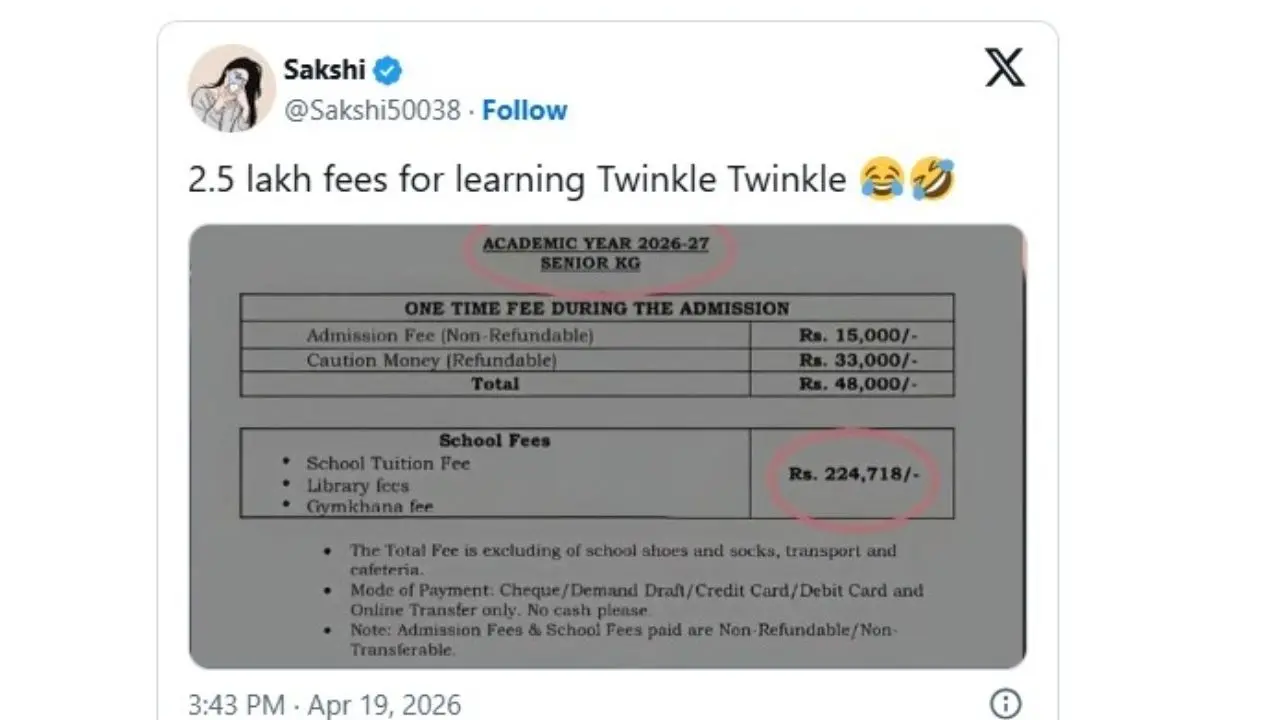Click the School Tuition Fee bullet
The image size is (1280, 720).
pyautogui.click(x=388, y=463)
